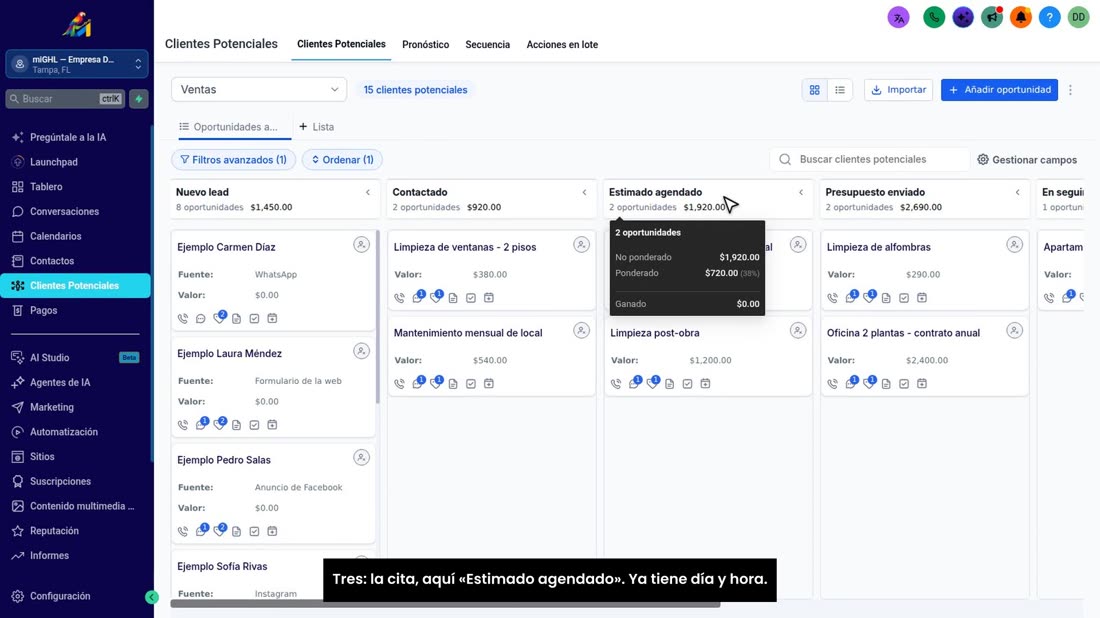Open Filtros avanzados (1)
This screenshot has height=618, width=1100.
coord(234,160)
